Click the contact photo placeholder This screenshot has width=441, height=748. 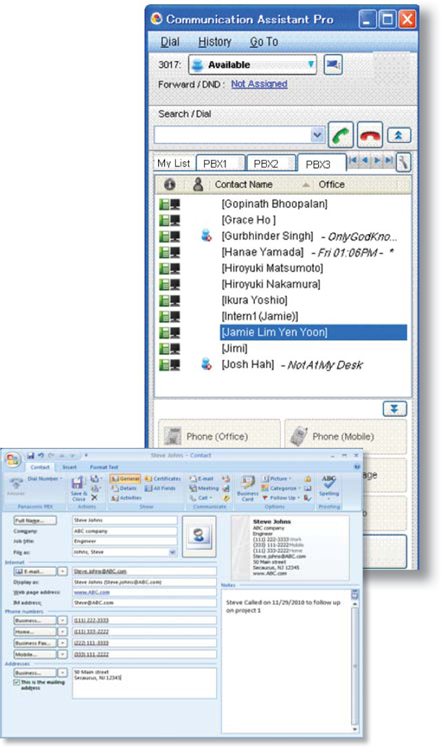tap(199, 536)
